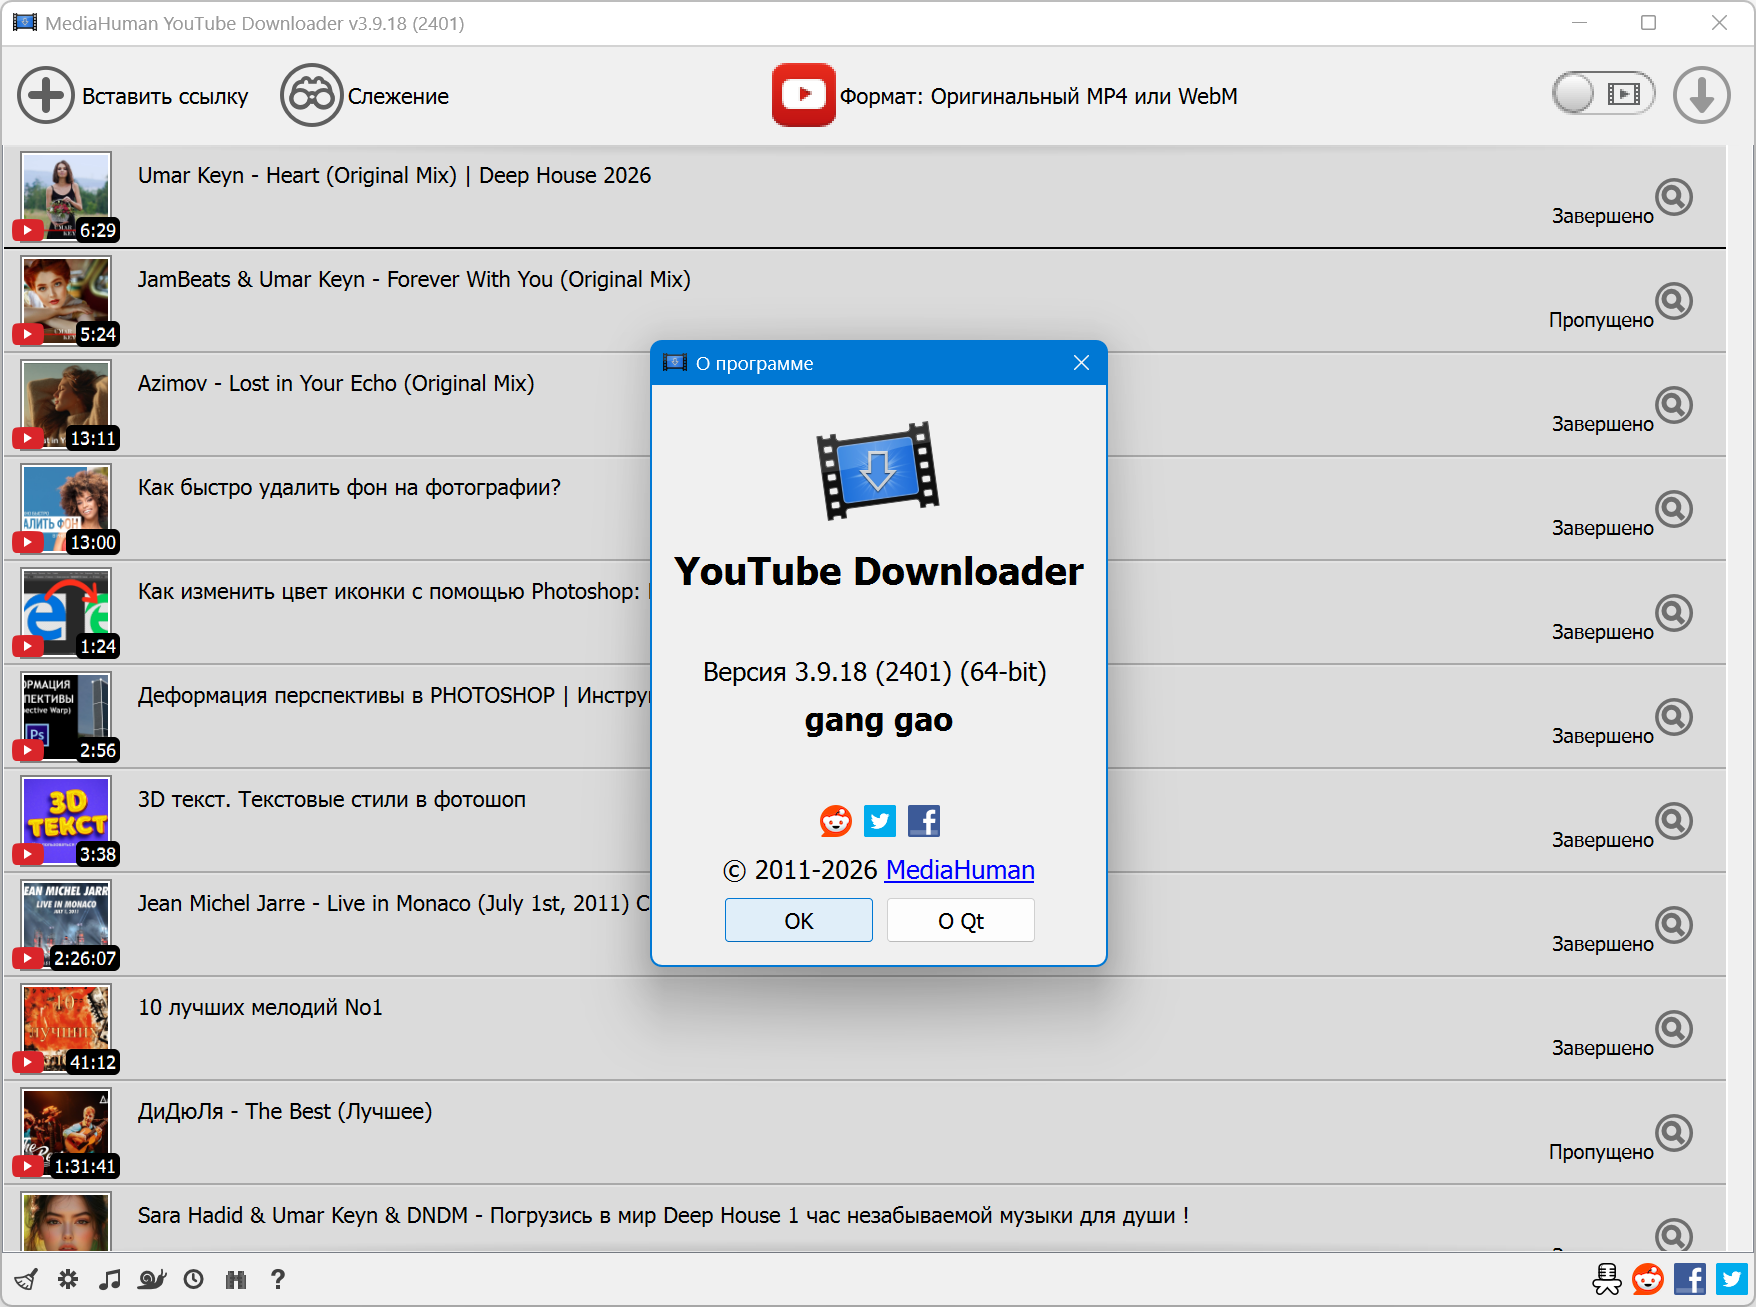
Task: Click the clock icon in bottom bar
Action: coord(194,1279)
